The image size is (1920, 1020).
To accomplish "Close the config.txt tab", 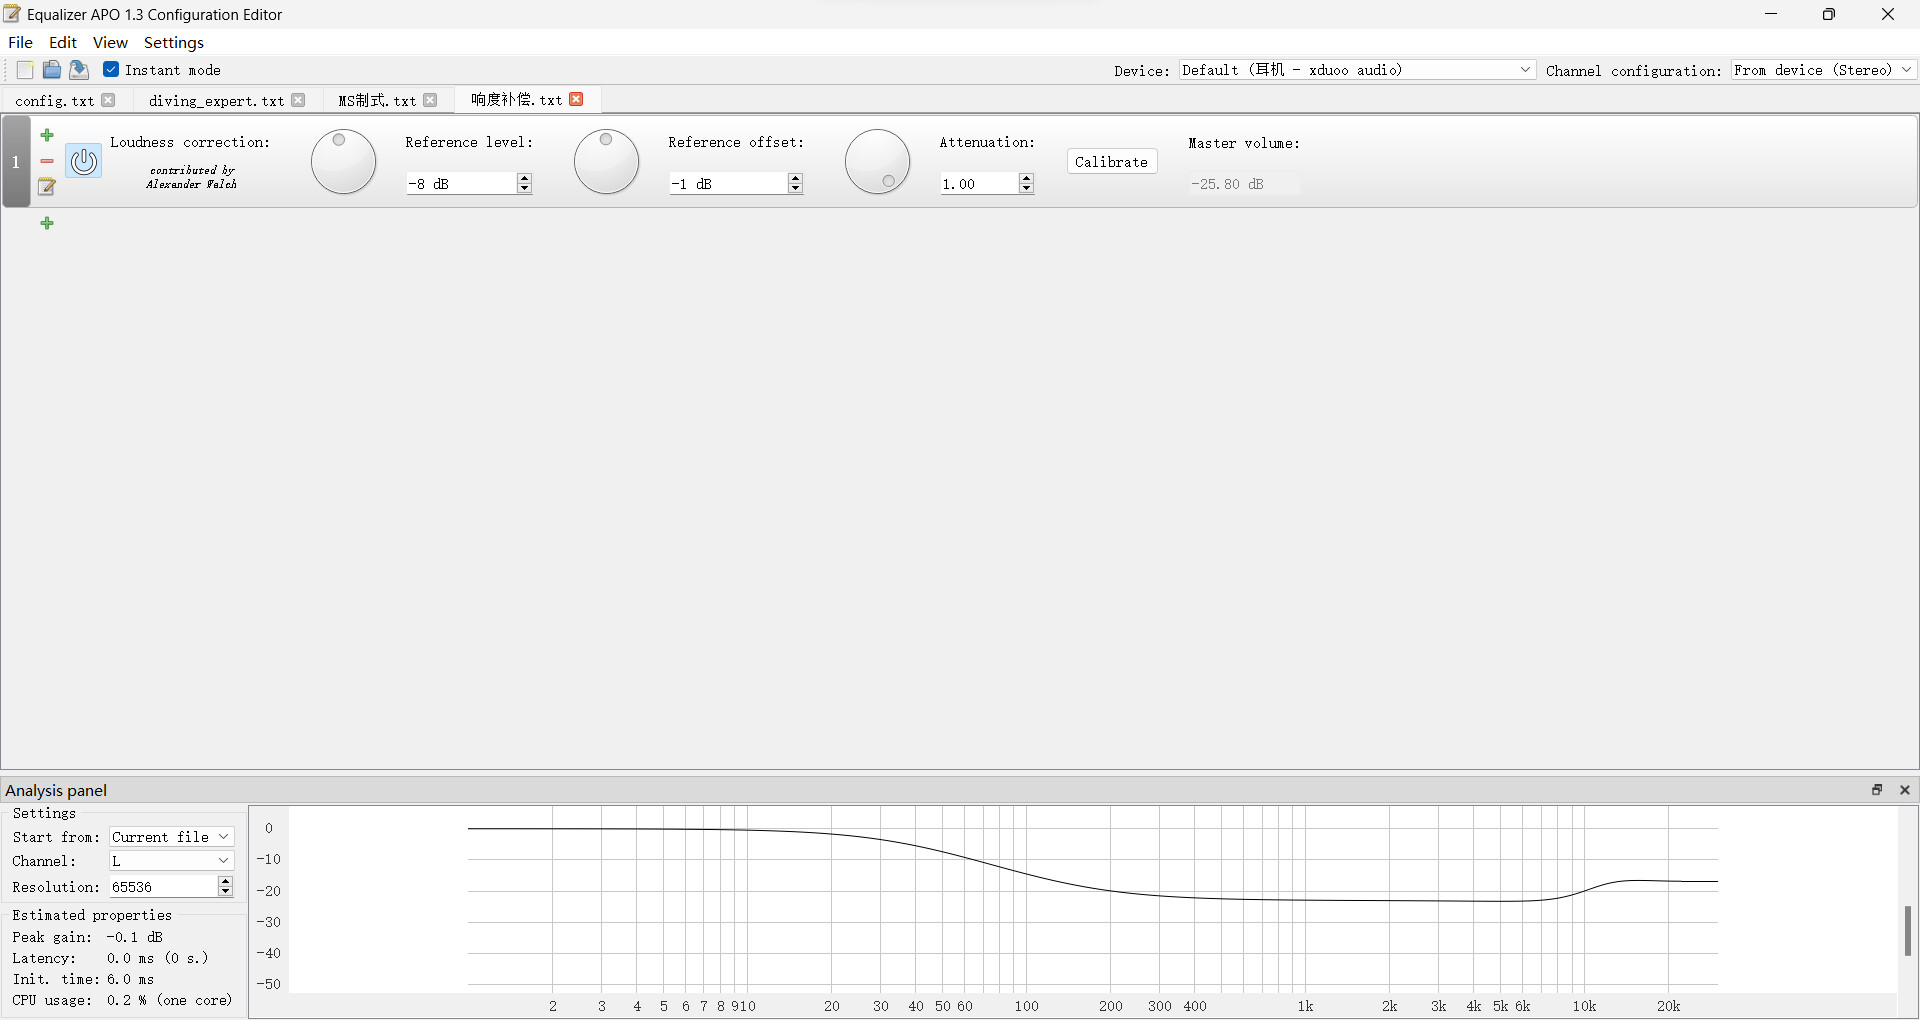I will 109,100.
